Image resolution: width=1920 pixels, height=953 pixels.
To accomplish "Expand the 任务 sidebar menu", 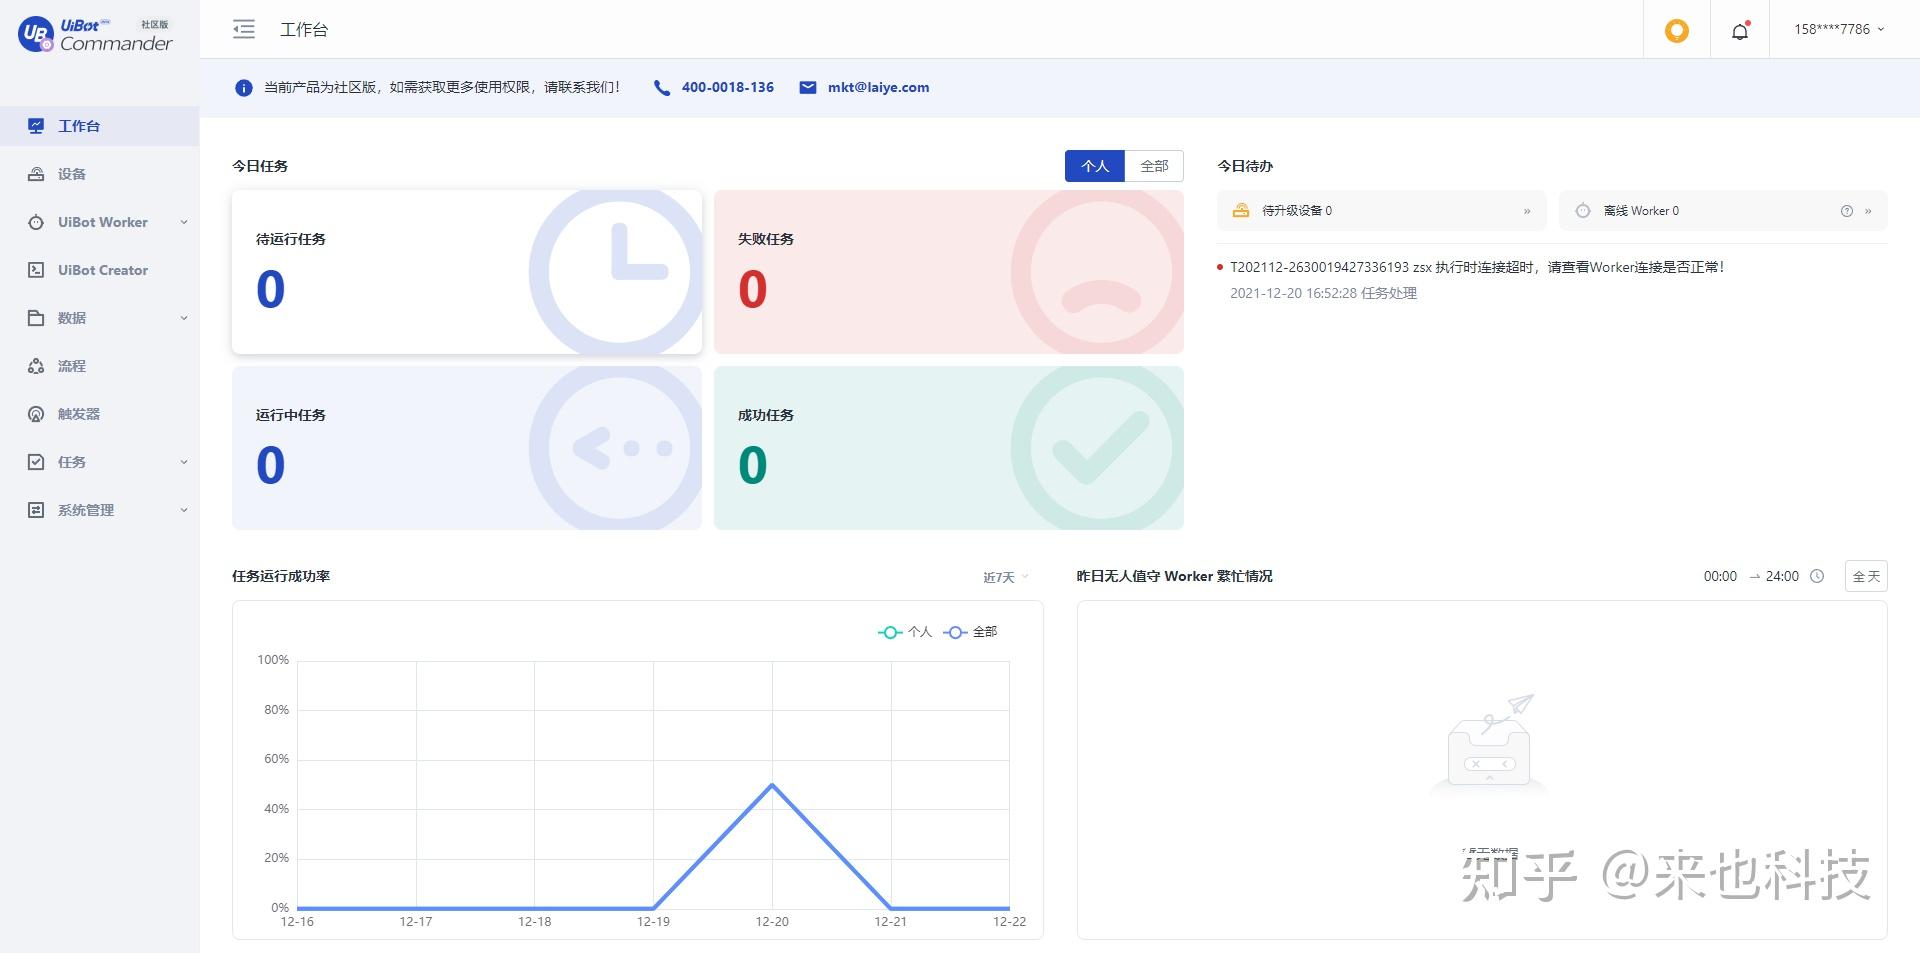I will point(73,462).
